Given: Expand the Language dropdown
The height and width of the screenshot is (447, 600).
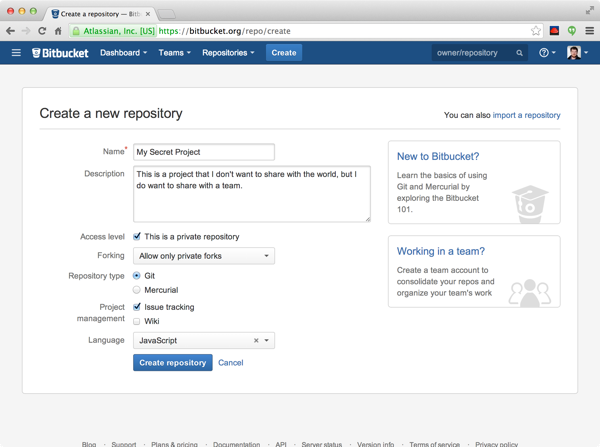Looking at the screenshot, I should click(x=267, y=341).
